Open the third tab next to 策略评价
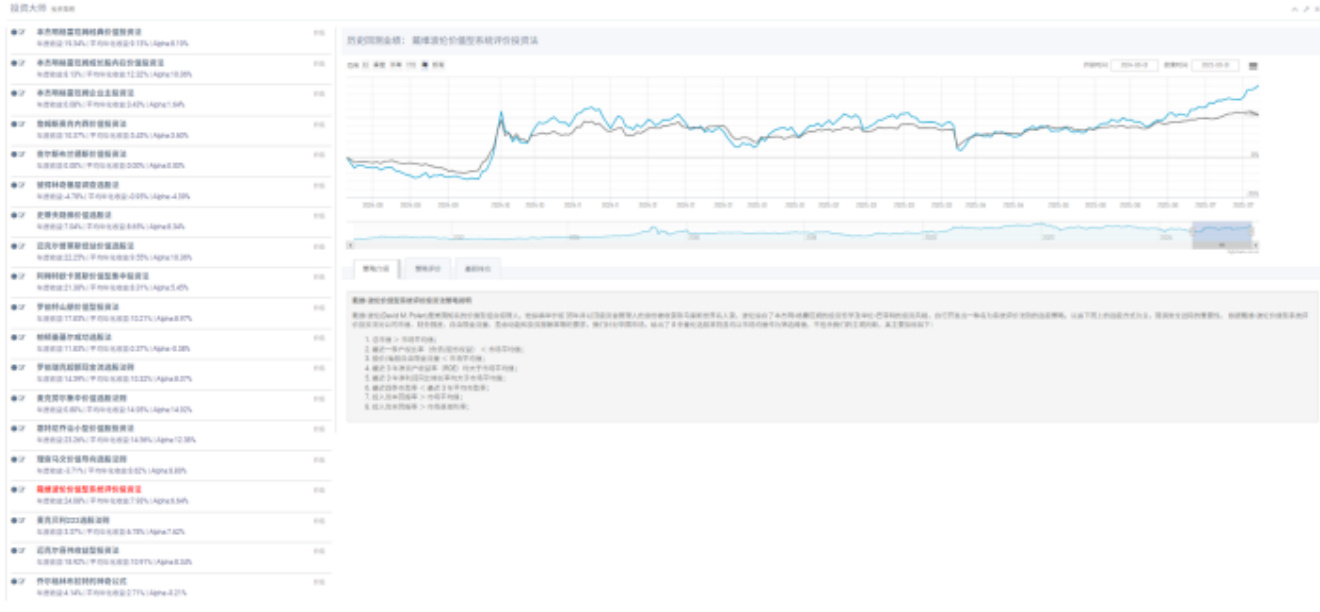 477,269
